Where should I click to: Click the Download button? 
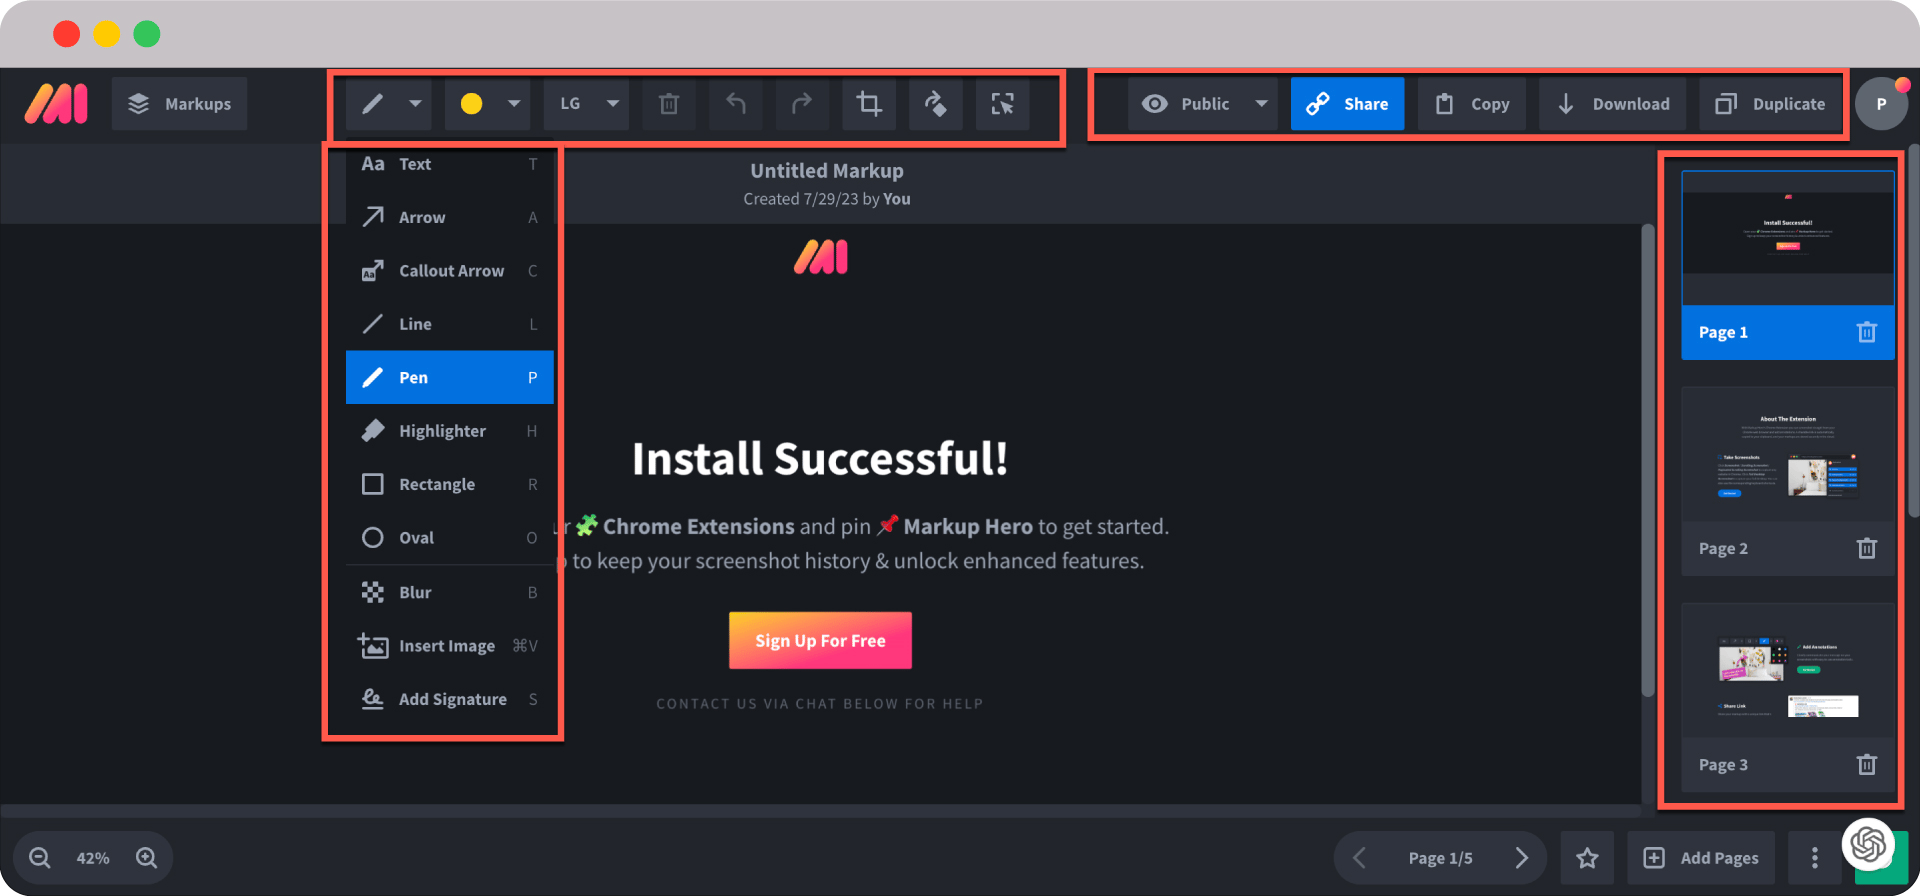pos(1612,104)
